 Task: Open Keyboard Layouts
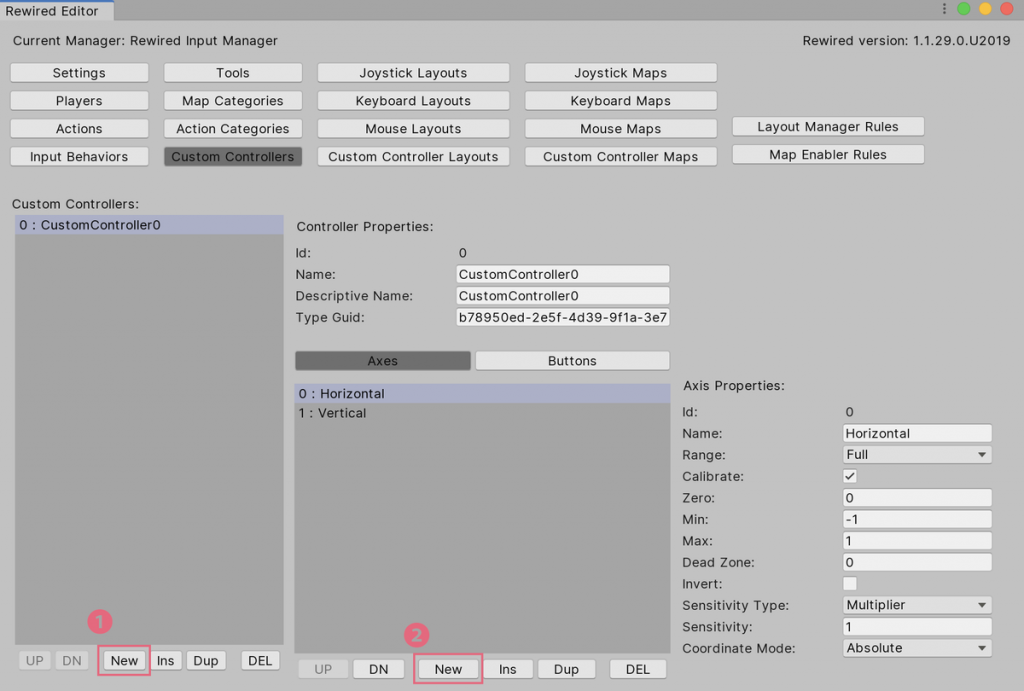413,101
